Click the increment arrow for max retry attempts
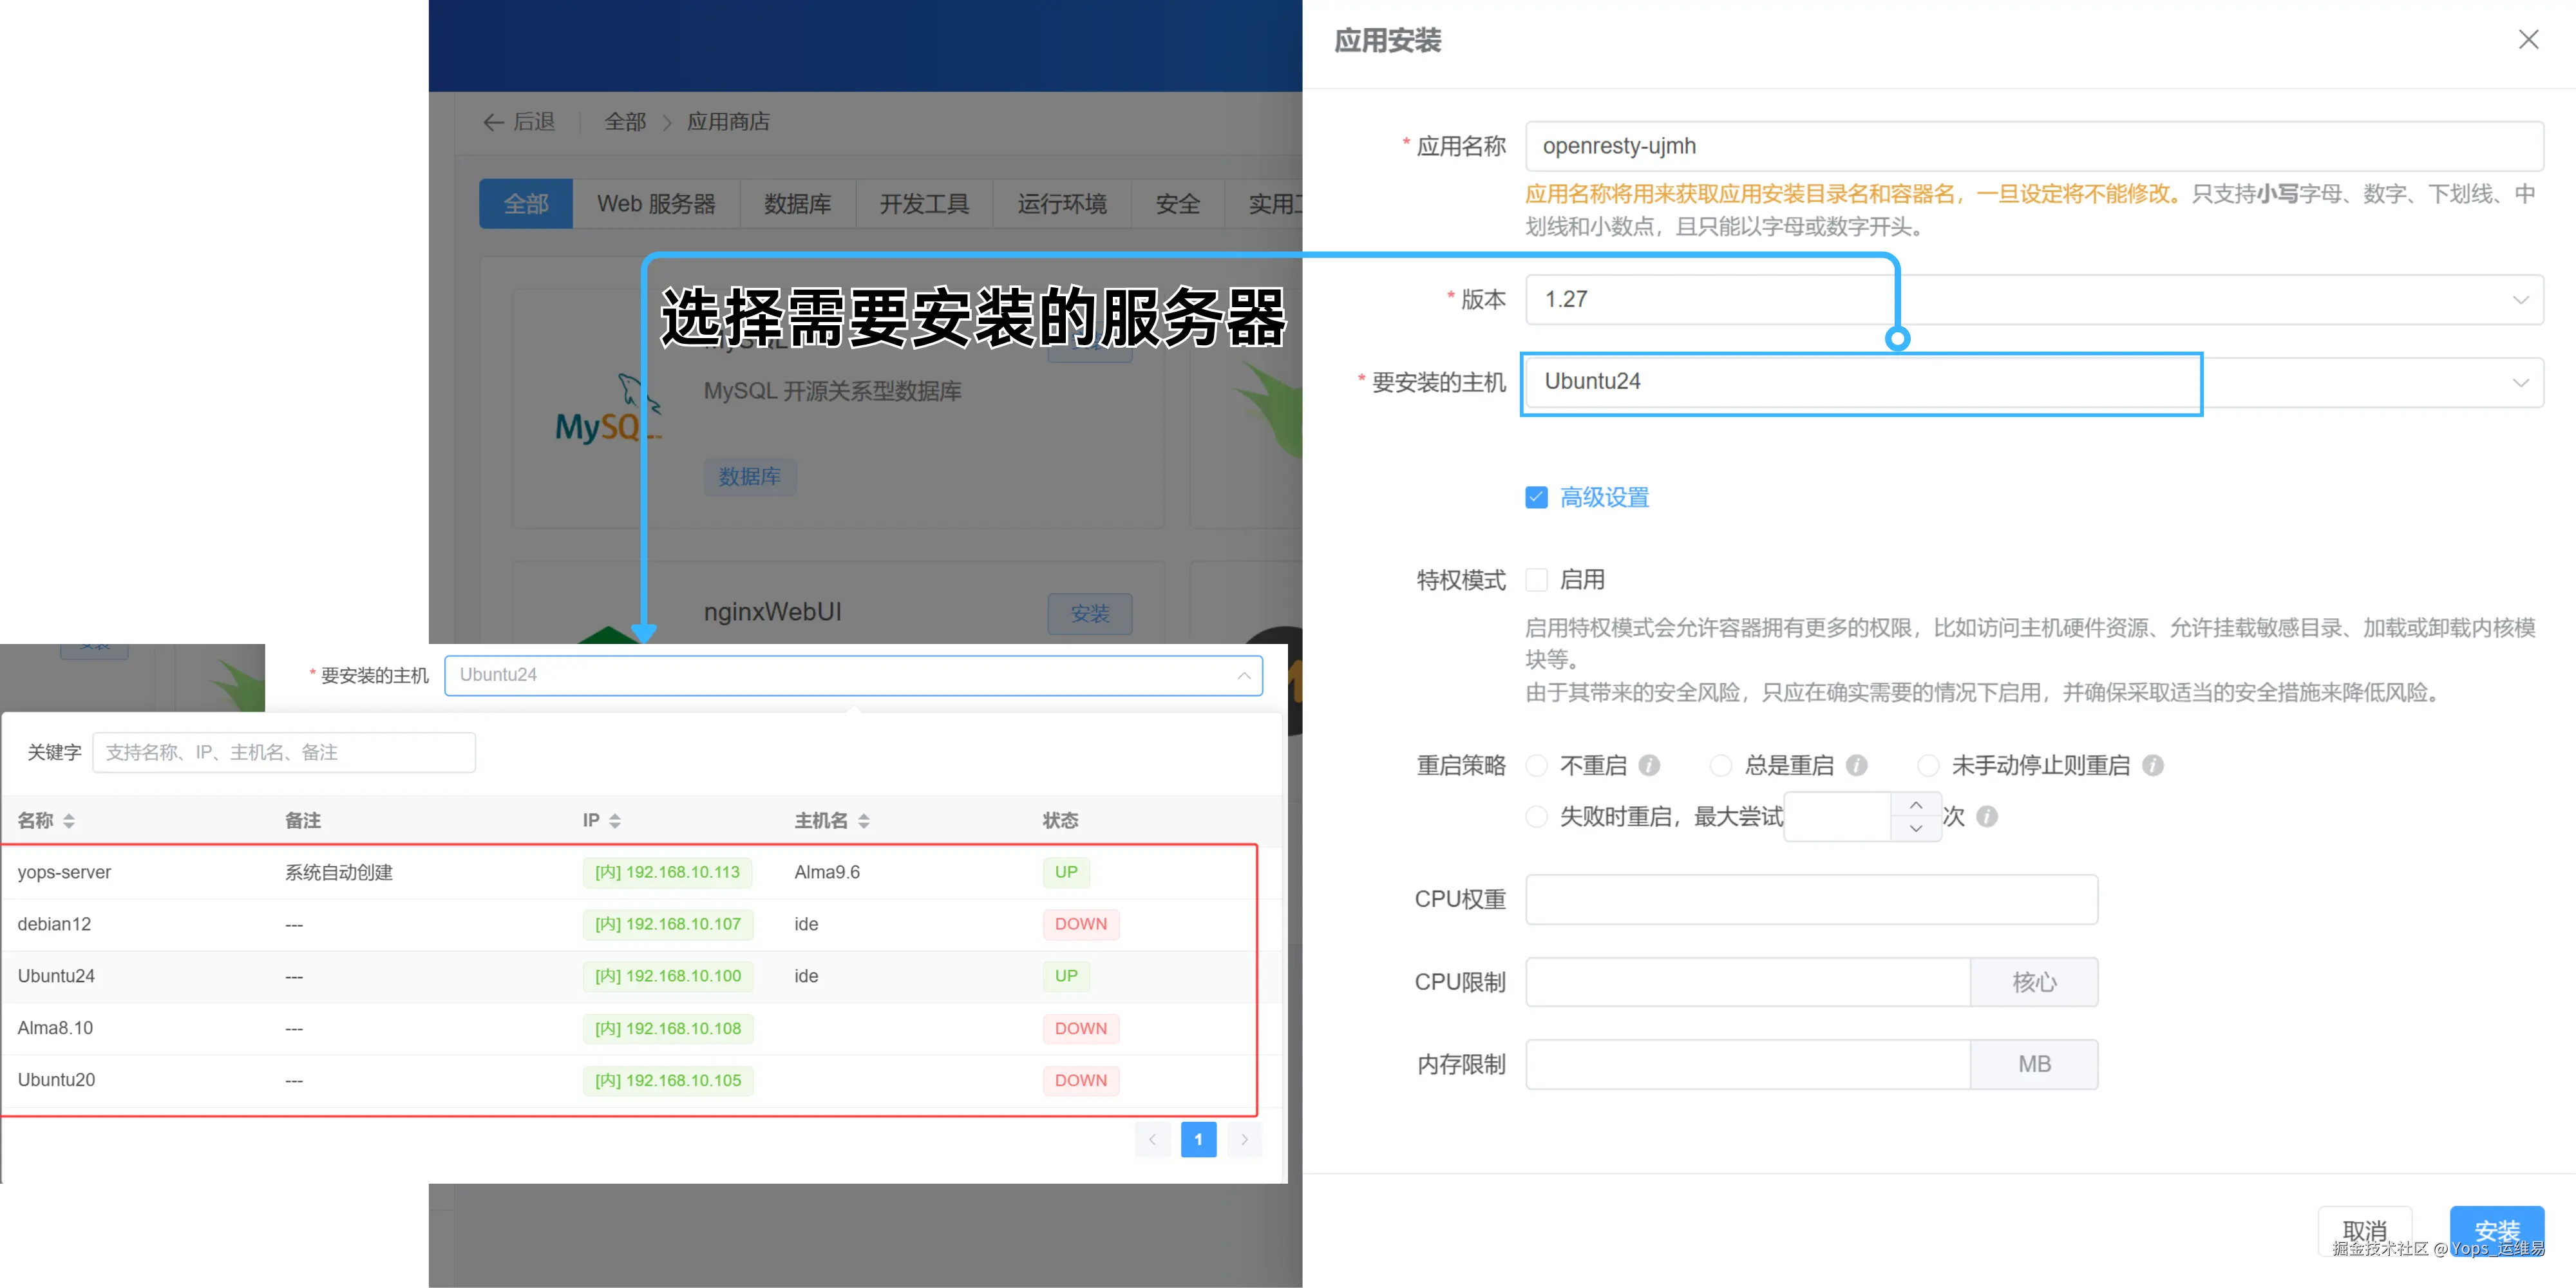Image resolution: width=2576 pixels, height=1288 pixels. click(x=1916, y=805)
